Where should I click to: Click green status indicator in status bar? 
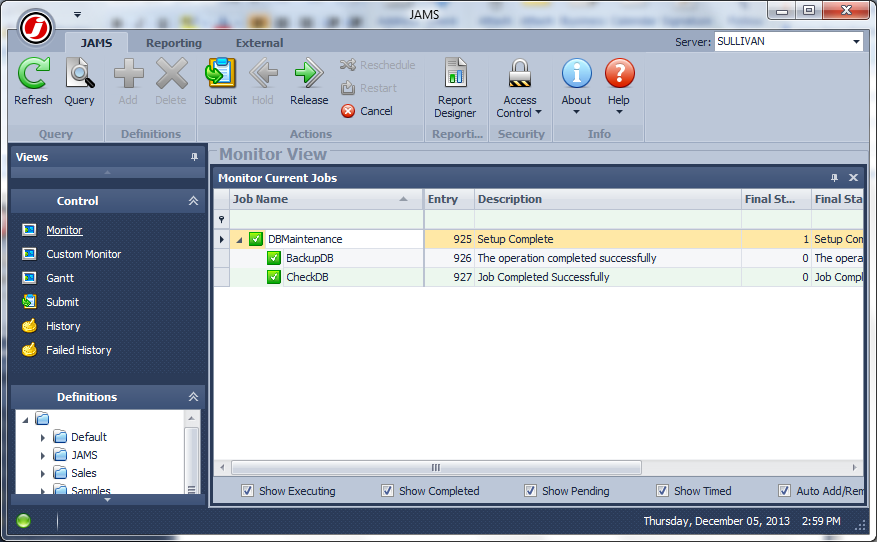[23, 521]
